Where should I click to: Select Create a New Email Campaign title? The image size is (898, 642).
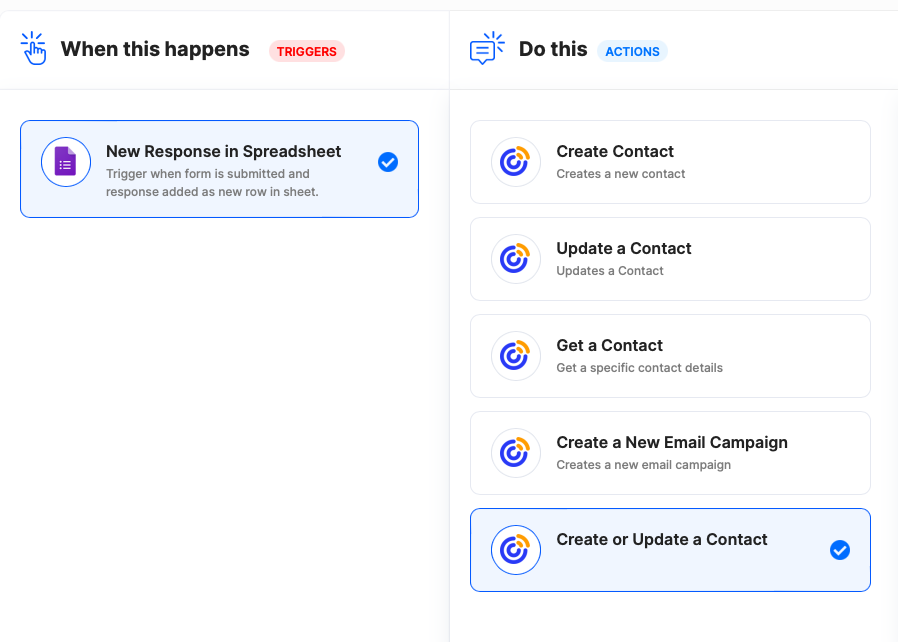click(672, 442)
